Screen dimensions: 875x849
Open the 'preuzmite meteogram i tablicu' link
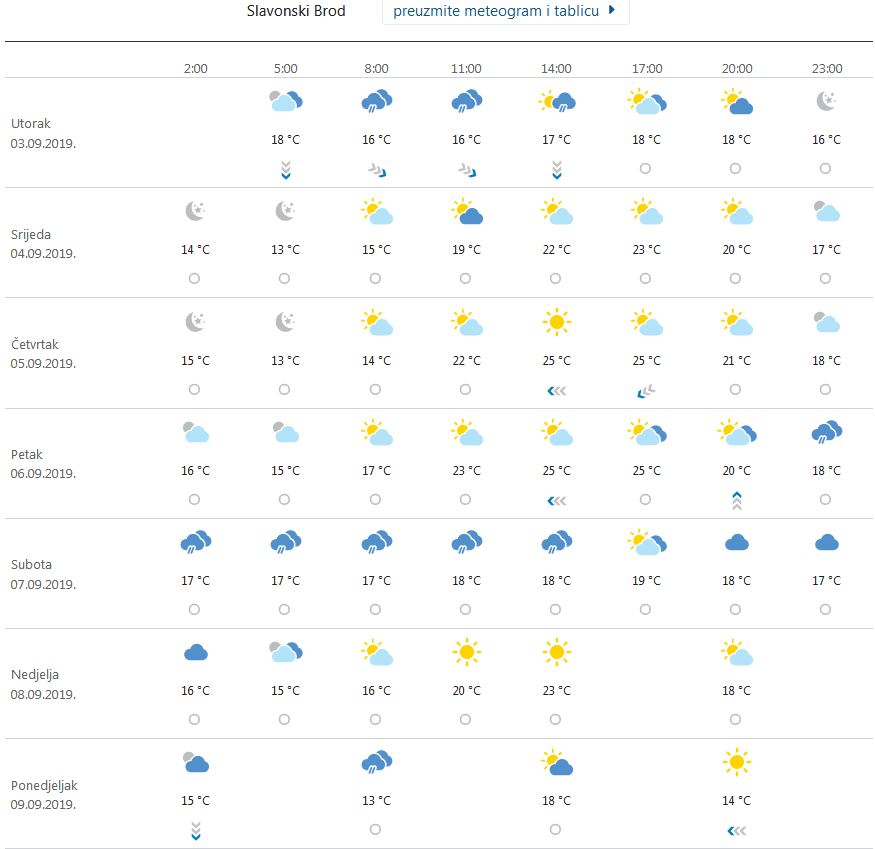[x=496, y=11]
